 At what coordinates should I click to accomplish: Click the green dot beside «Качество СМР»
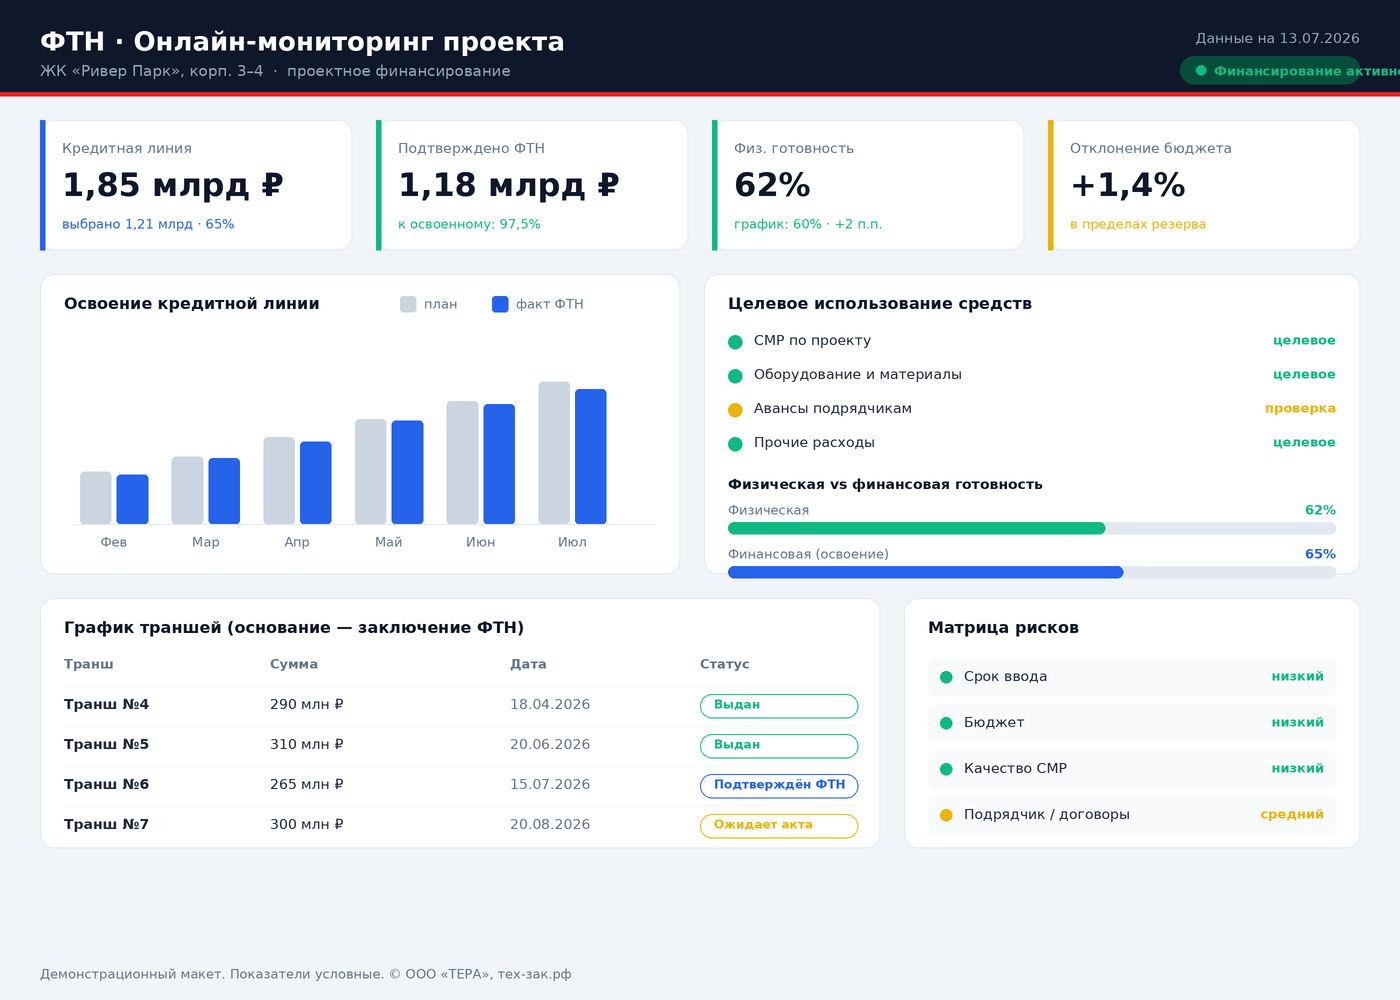click(x=946, y=770)
